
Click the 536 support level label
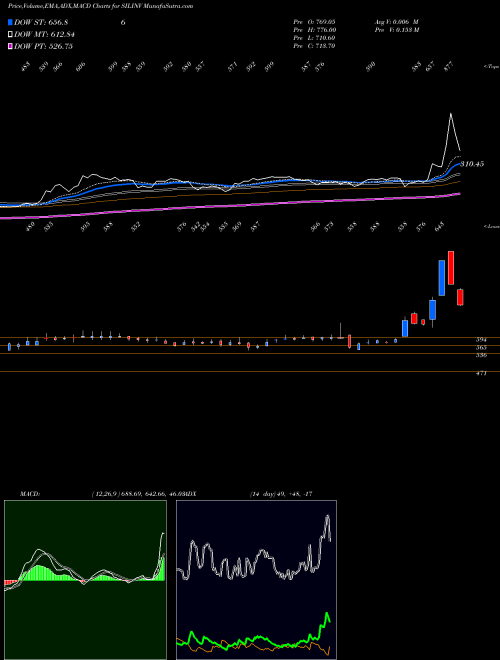click(481, 355)
